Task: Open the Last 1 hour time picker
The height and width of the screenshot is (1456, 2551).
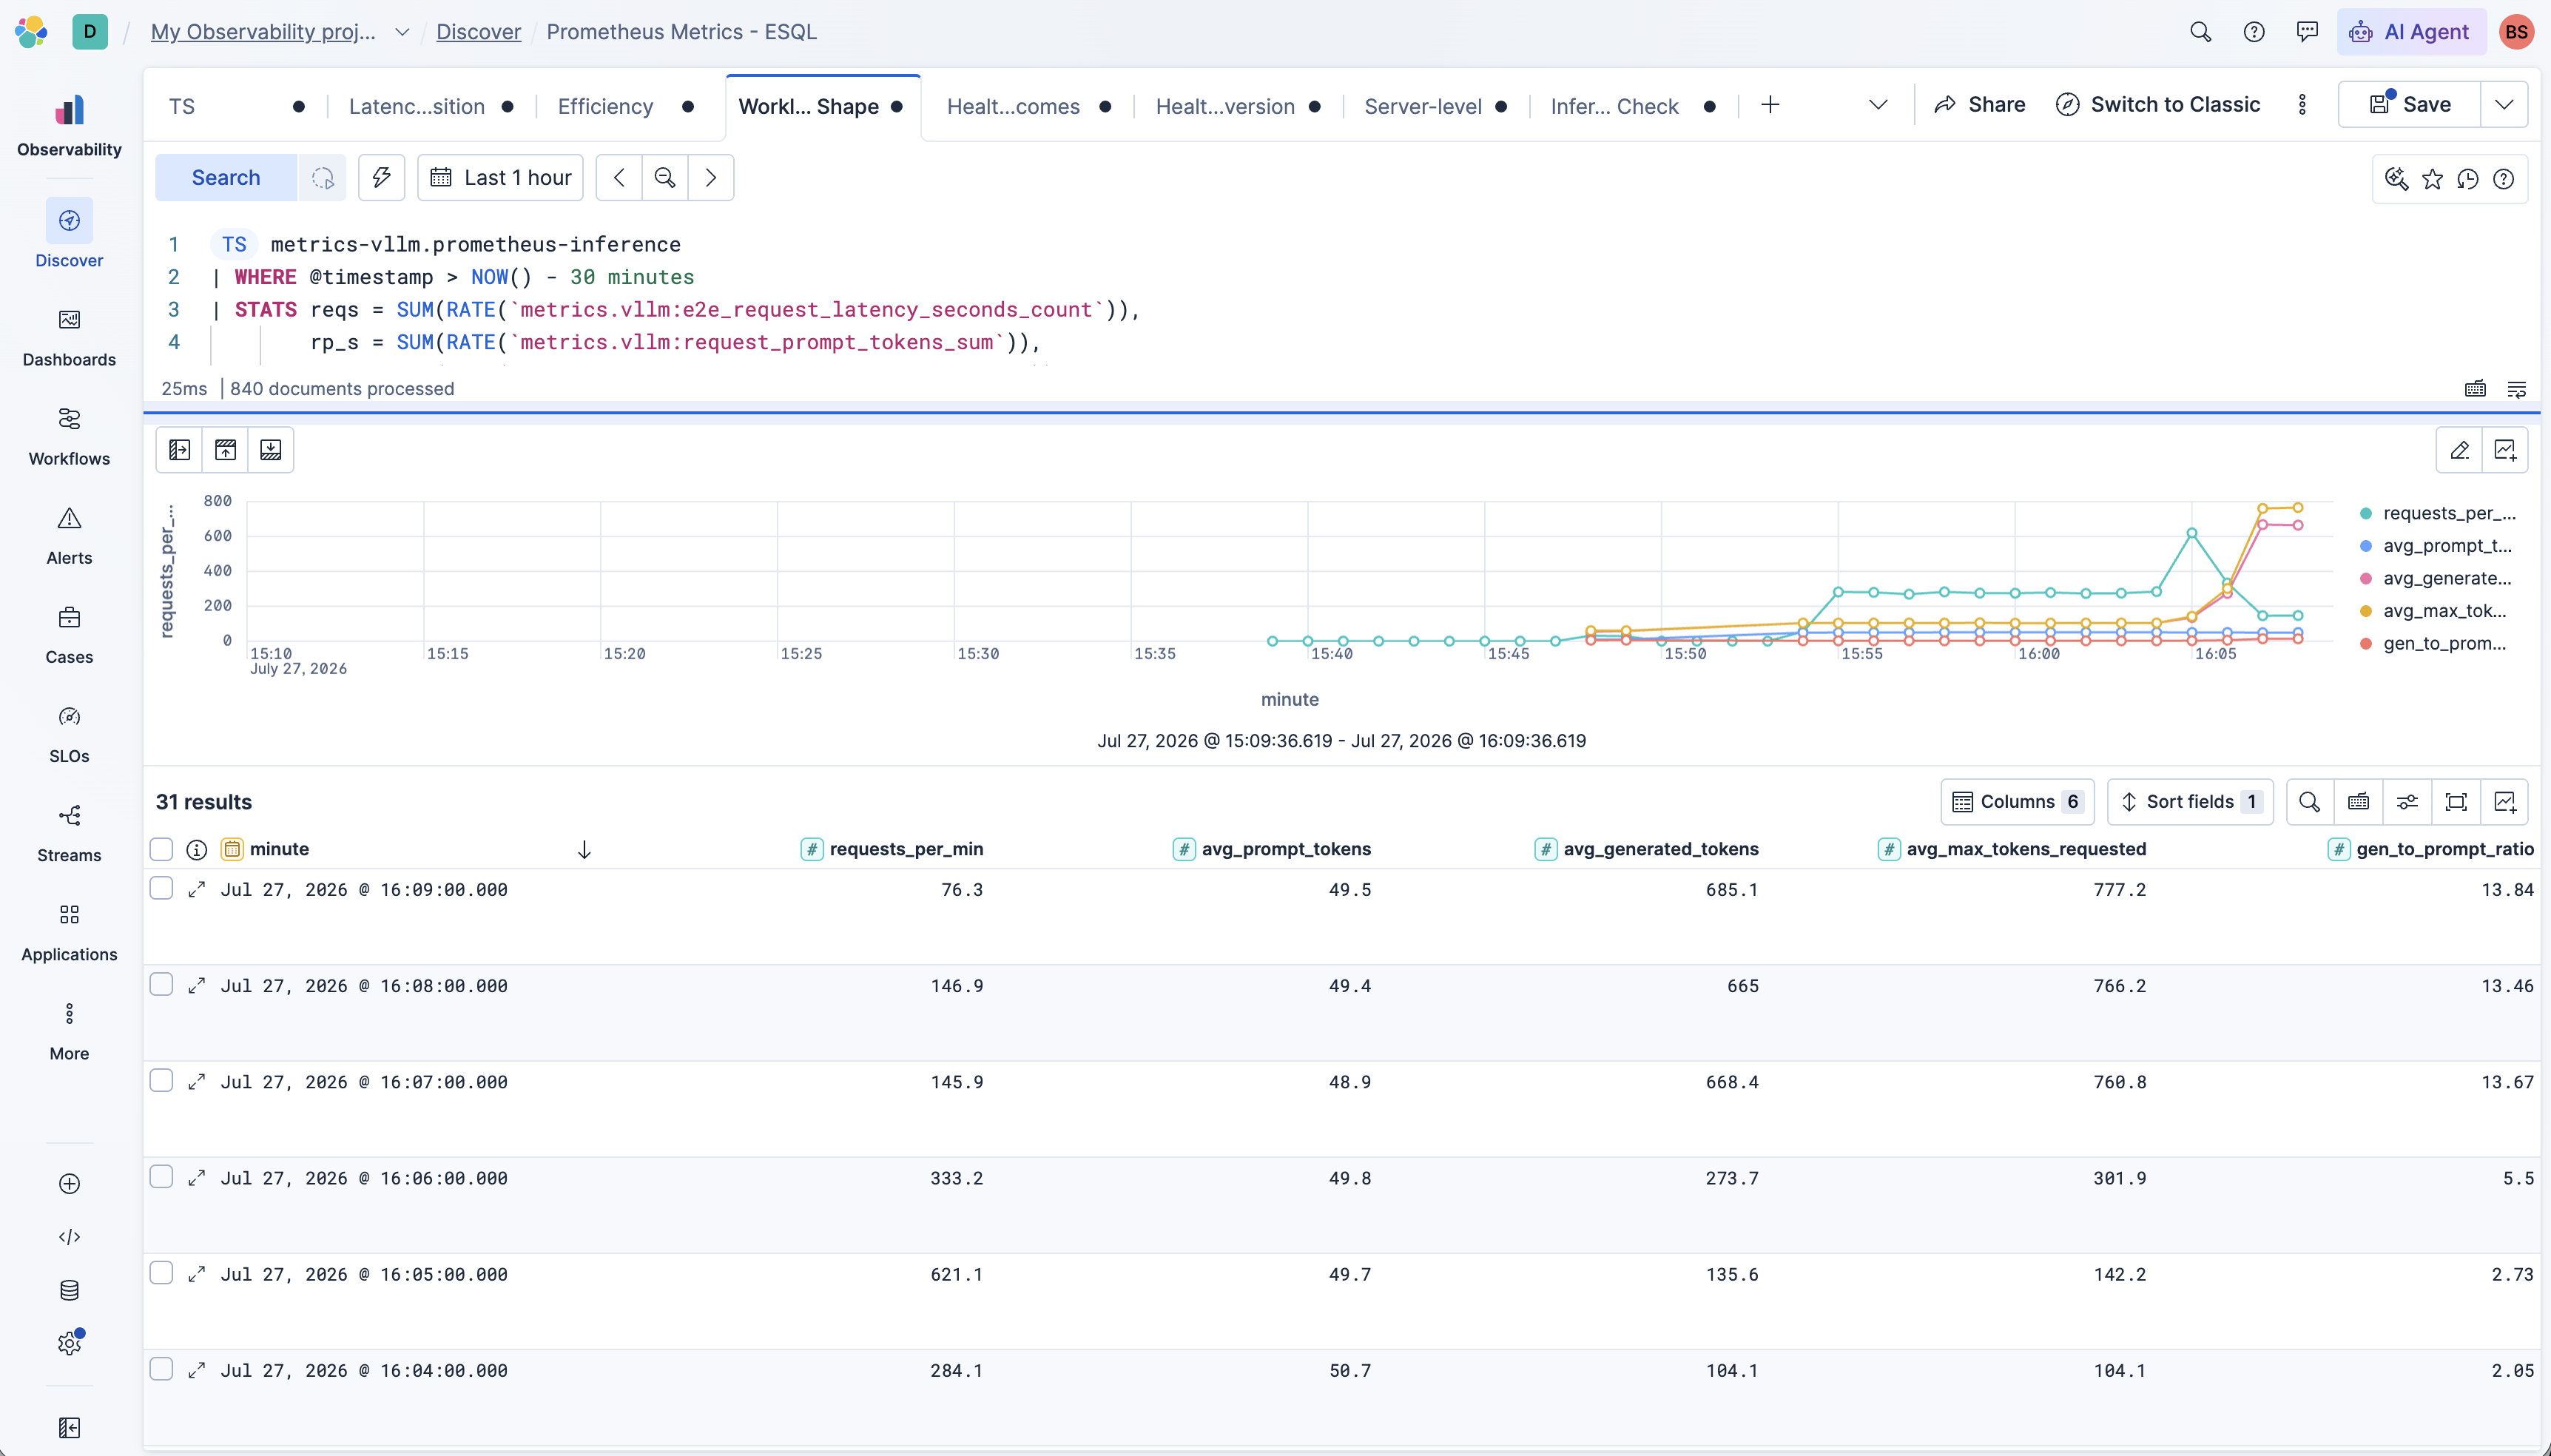Action: pyautogui.click(x=501, y=178)
